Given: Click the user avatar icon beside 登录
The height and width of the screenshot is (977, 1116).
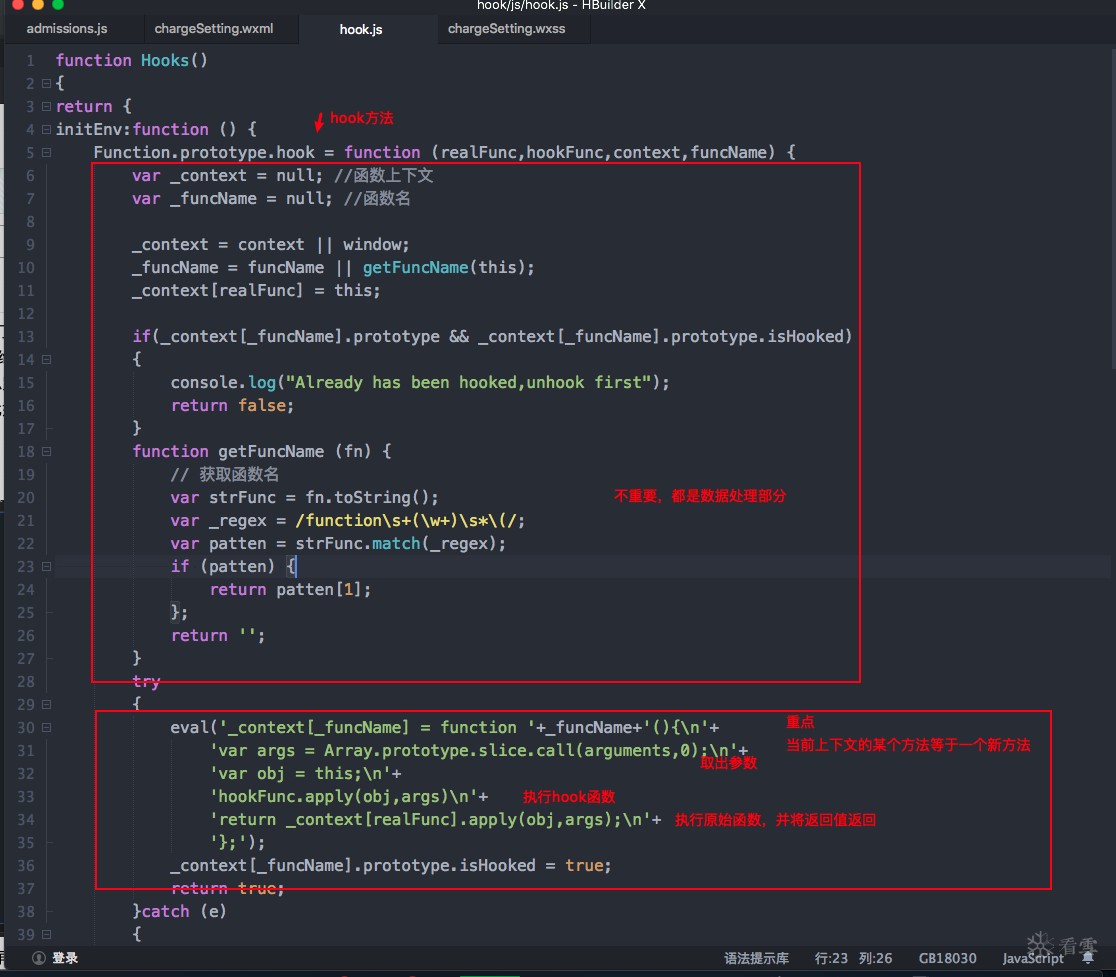Looking at the screenshot, I should [x=38, y=958].
